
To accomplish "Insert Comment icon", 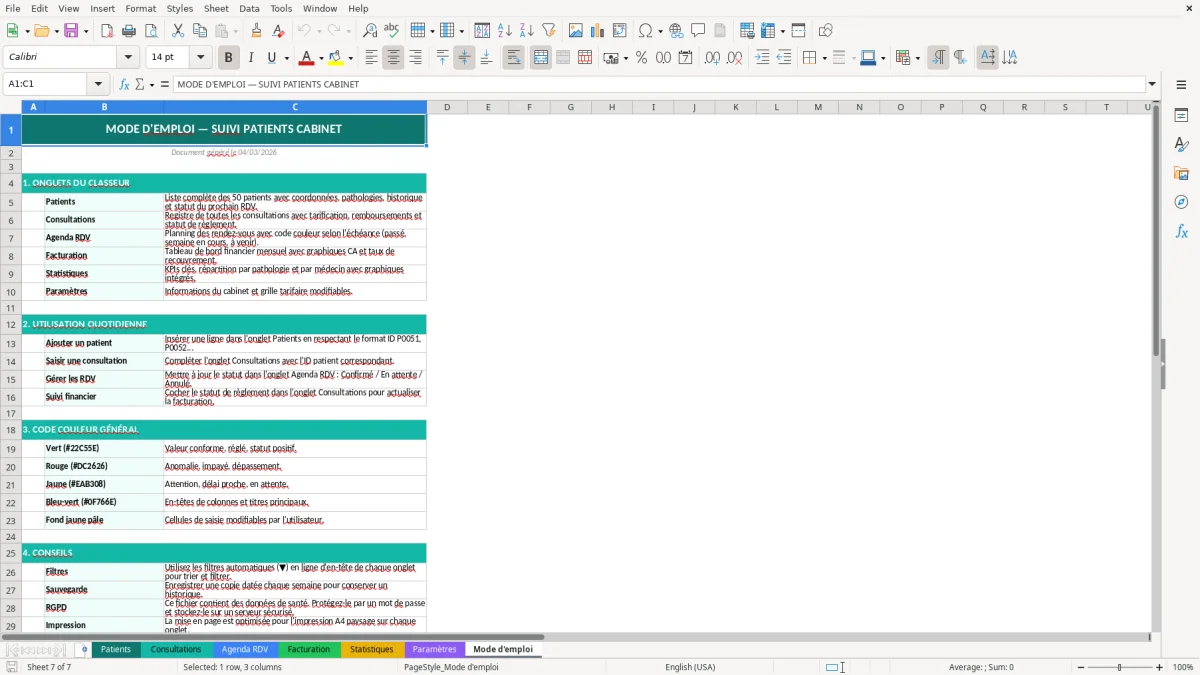I will coord(698,31).
